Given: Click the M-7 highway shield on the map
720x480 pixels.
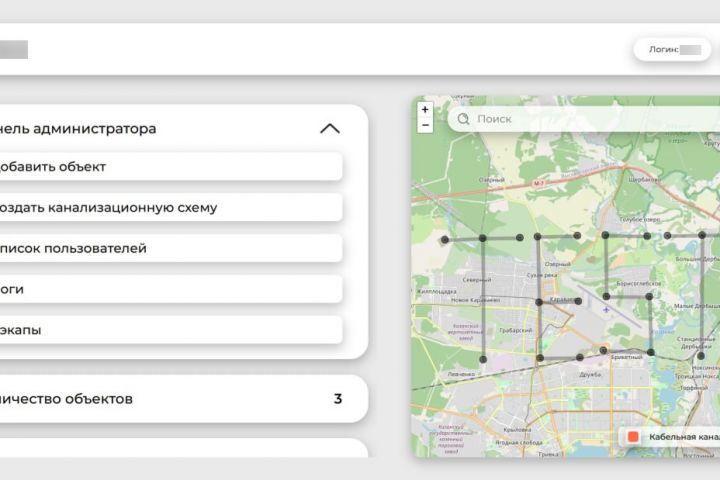Looking at the screenshot, I should [x=539, y=184].
